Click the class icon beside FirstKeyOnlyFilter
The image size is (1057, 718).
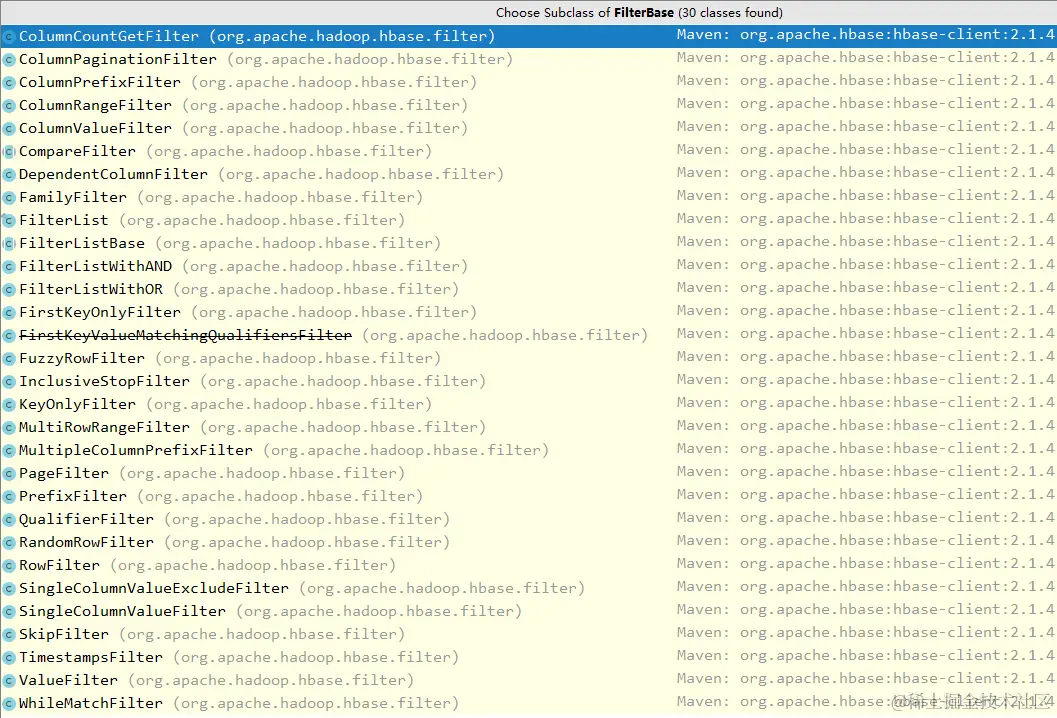[x=9, y=312]
